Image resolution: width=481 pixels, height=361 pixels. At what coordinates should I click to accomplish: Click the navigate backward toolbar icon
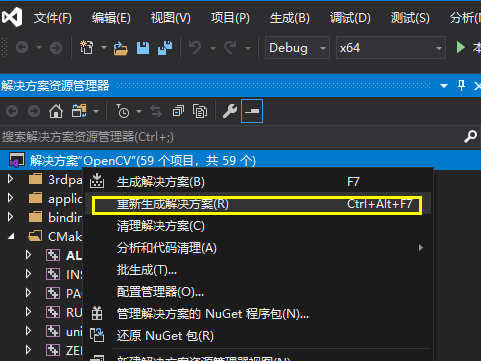pyautogui.click(x=22, y=48)
